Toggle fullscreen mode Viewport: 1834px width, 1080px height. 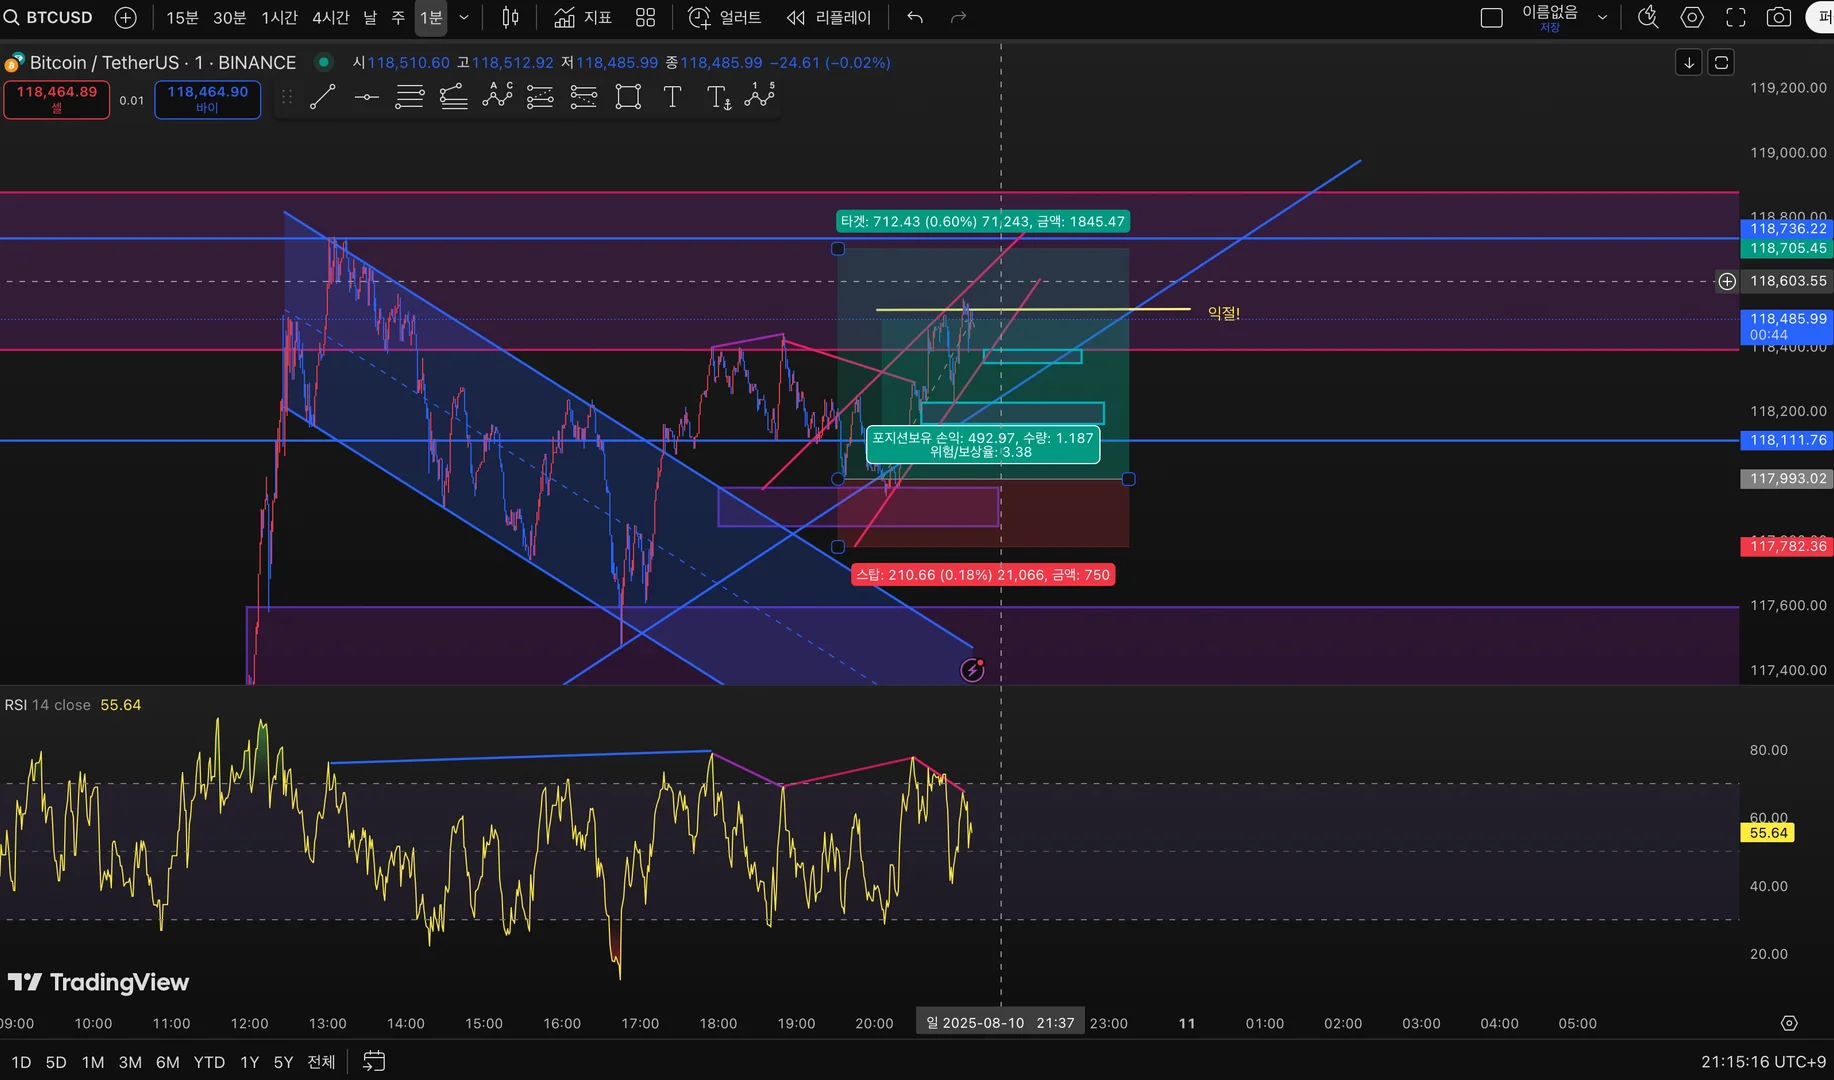(x=1736, y=17)
